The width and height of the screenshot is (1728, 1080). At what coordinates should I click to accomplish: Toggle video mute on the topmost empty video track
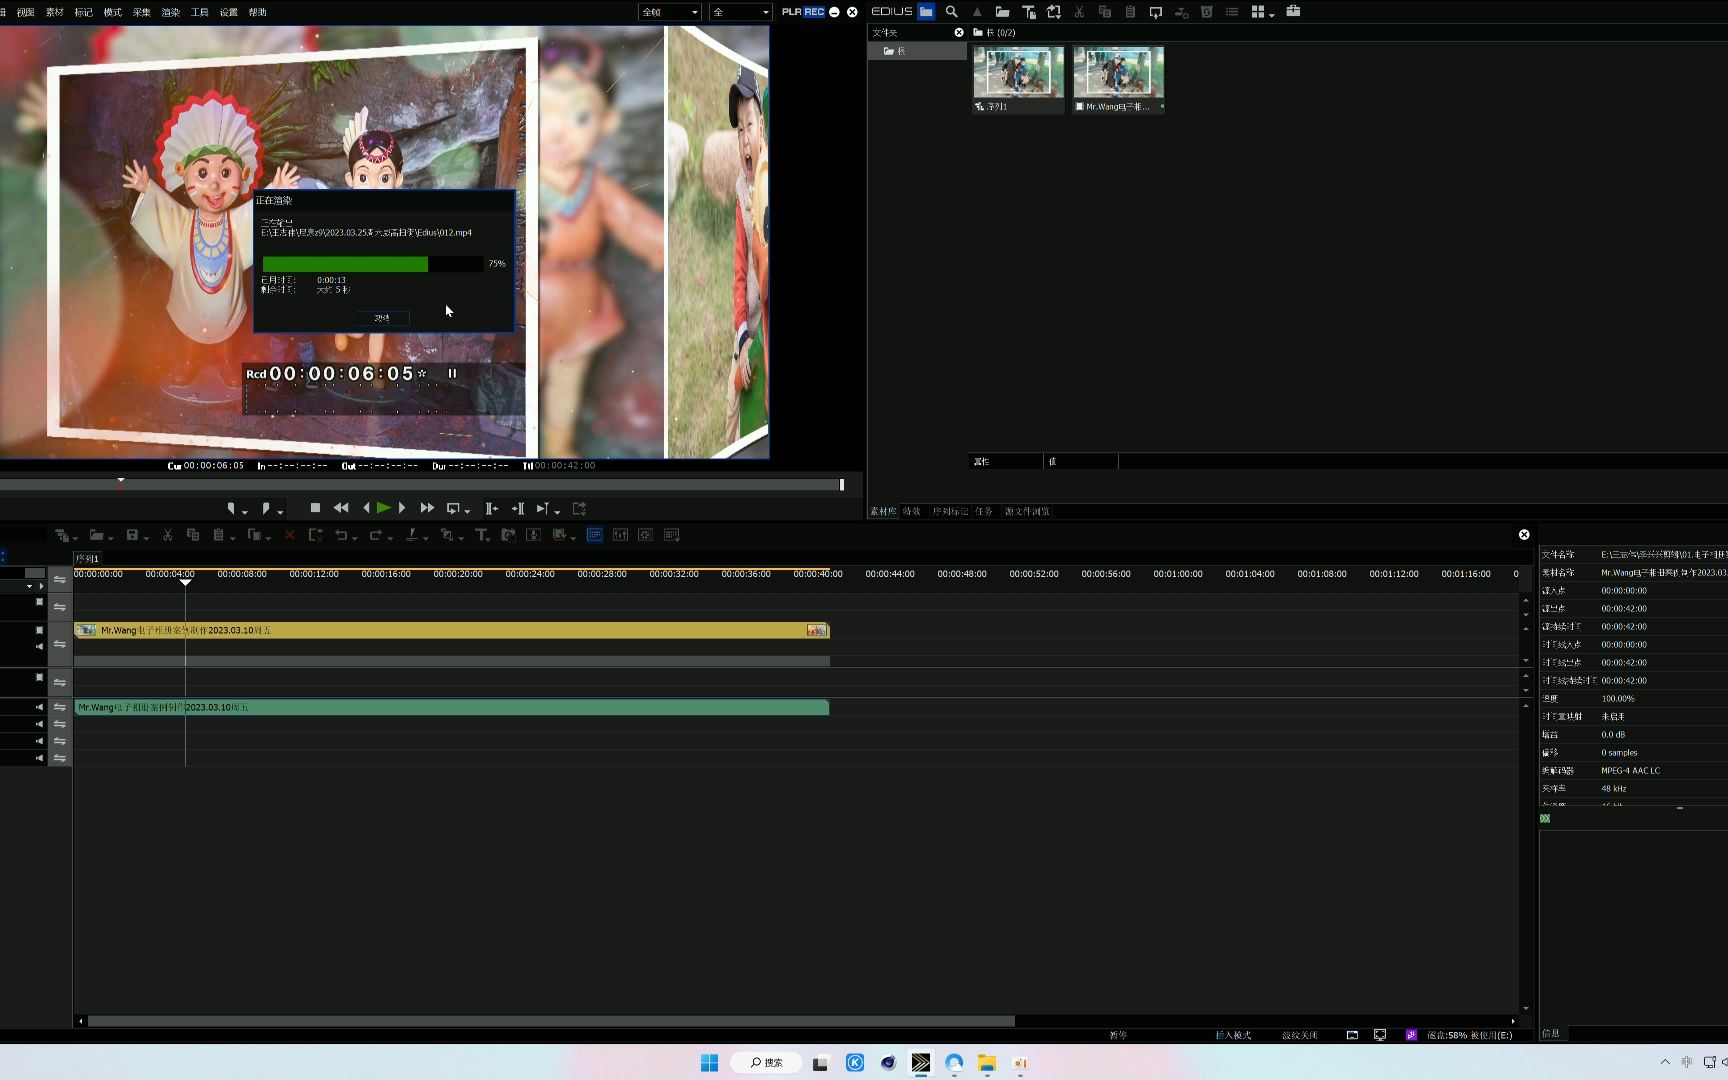40,602
